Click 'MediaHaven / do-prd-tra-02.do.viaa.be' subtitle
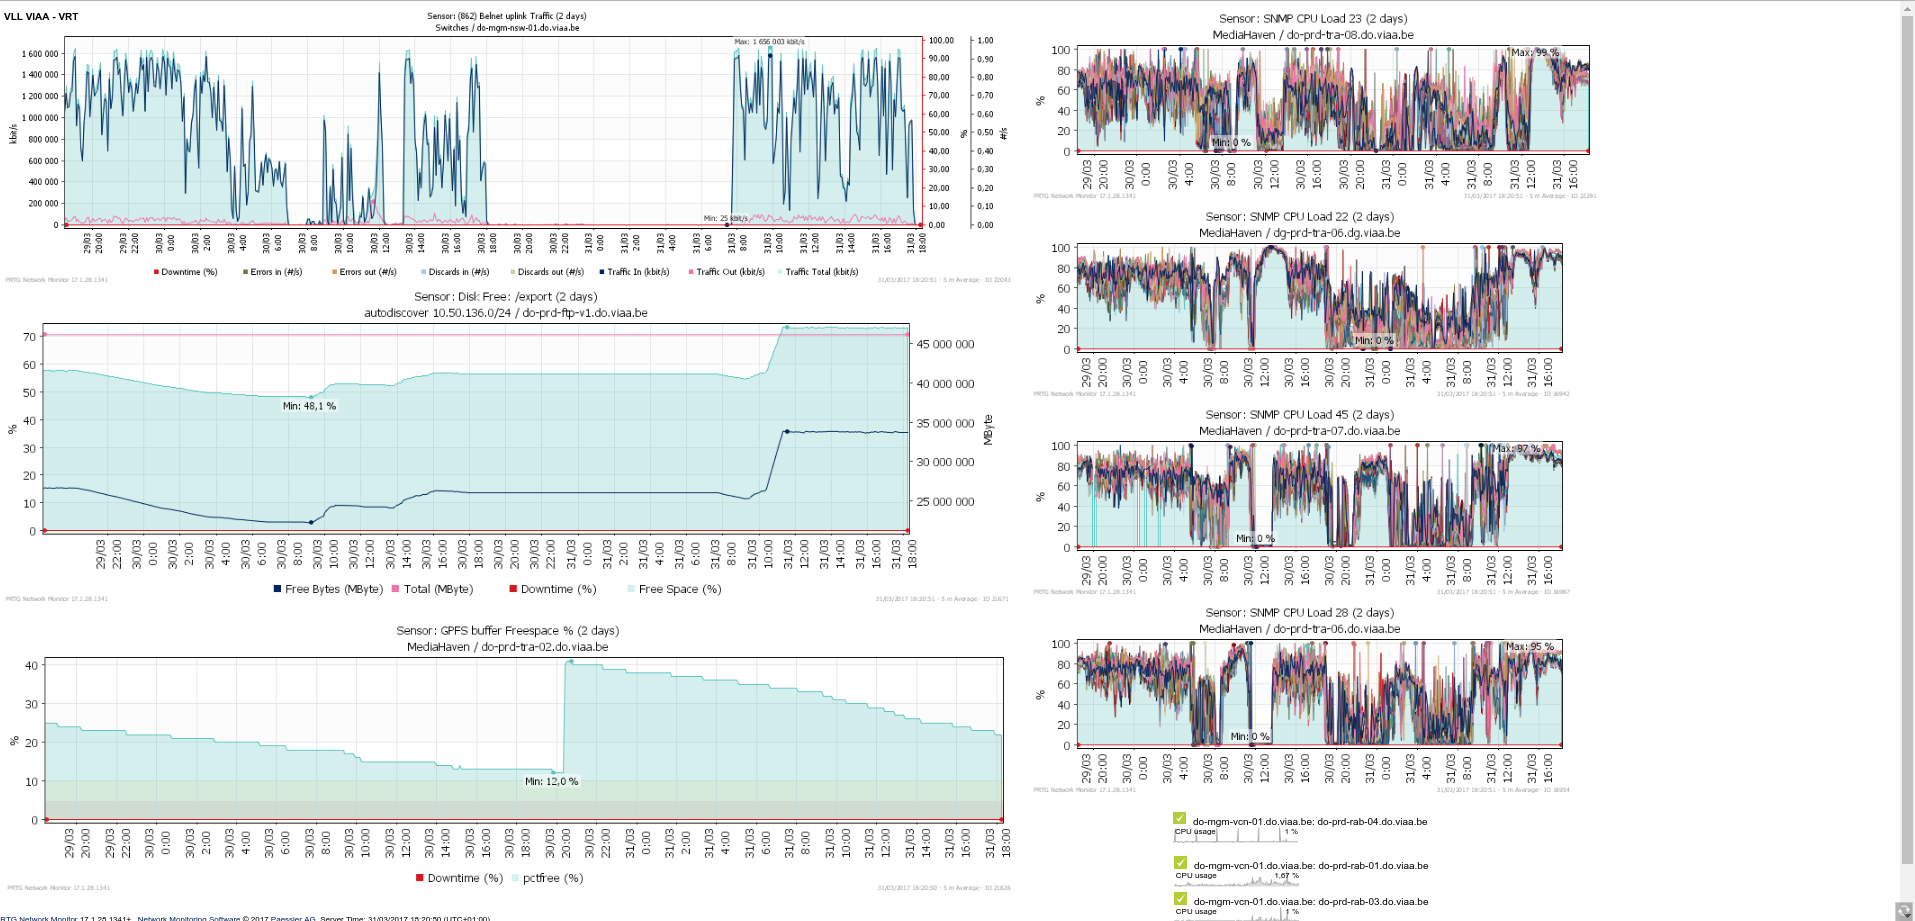 (507, 647)
